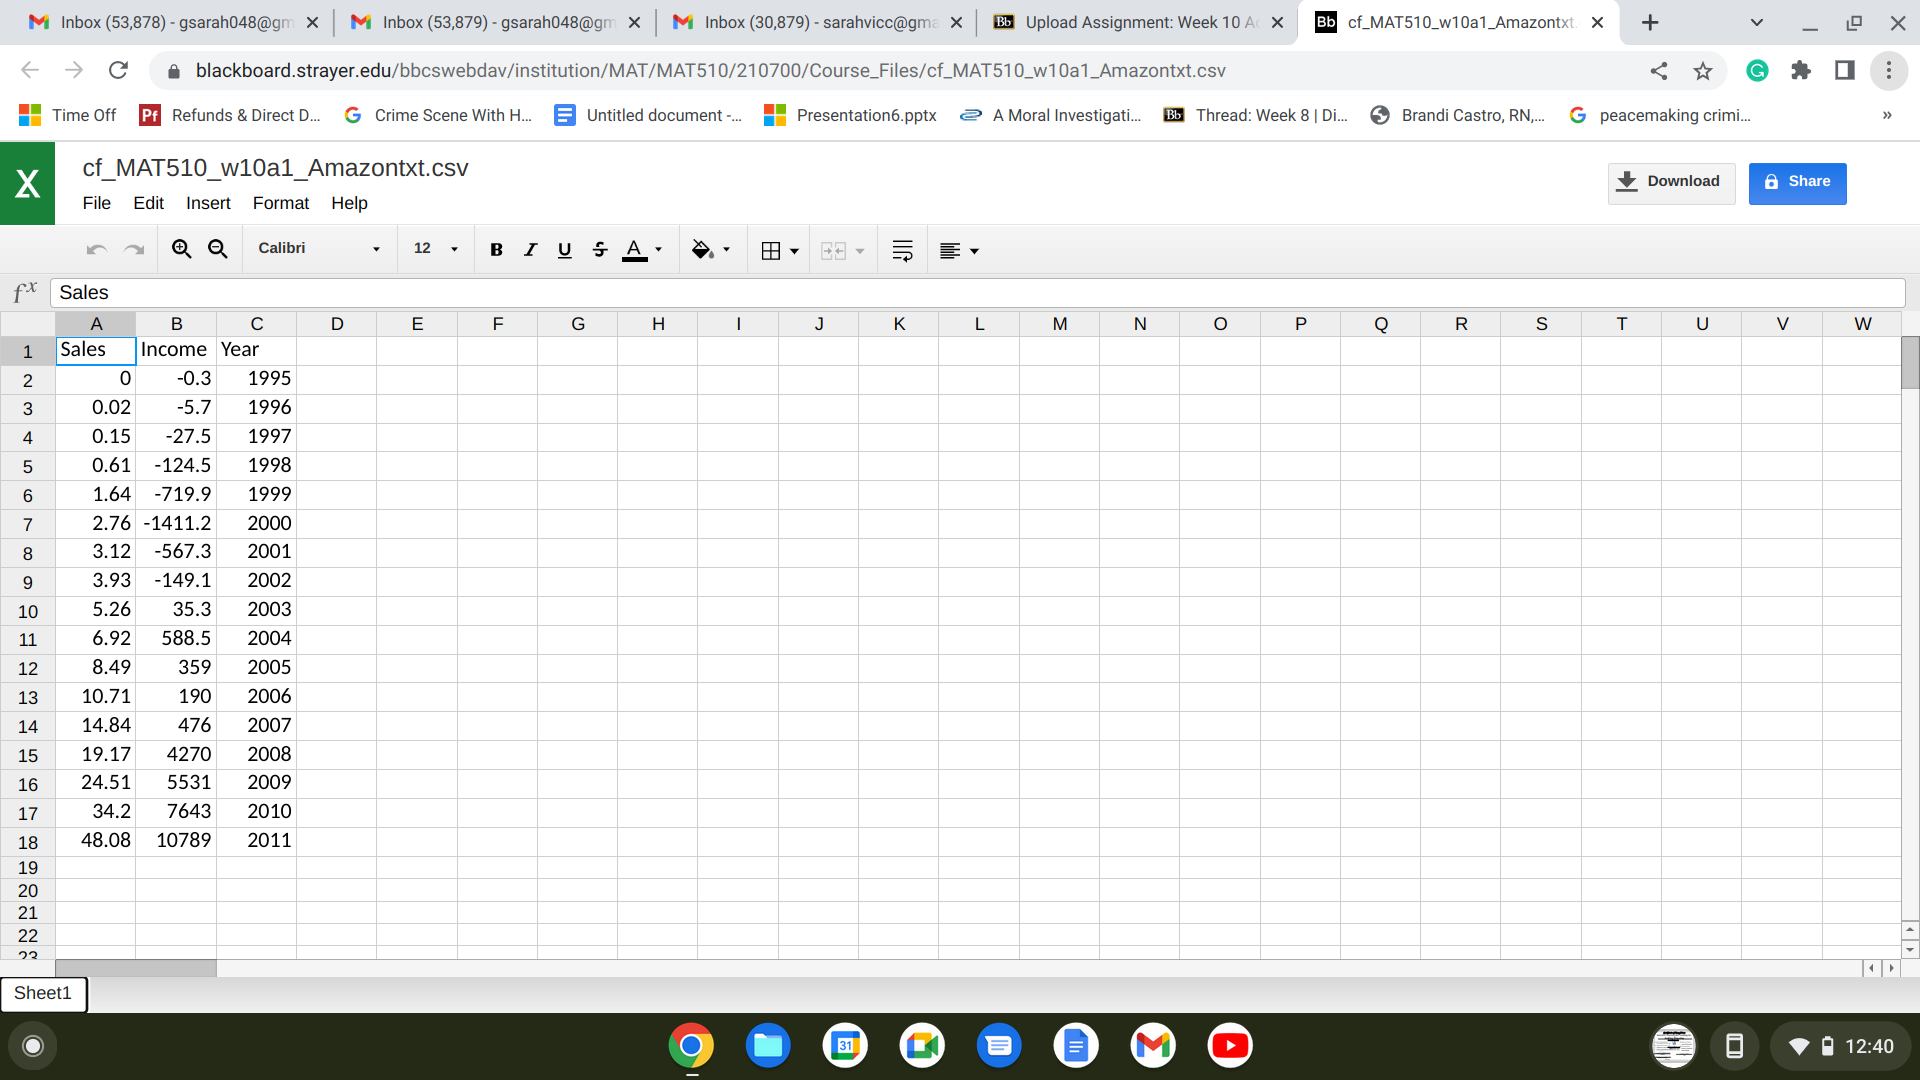Toggle underline formatting

[x=564, y=250]
